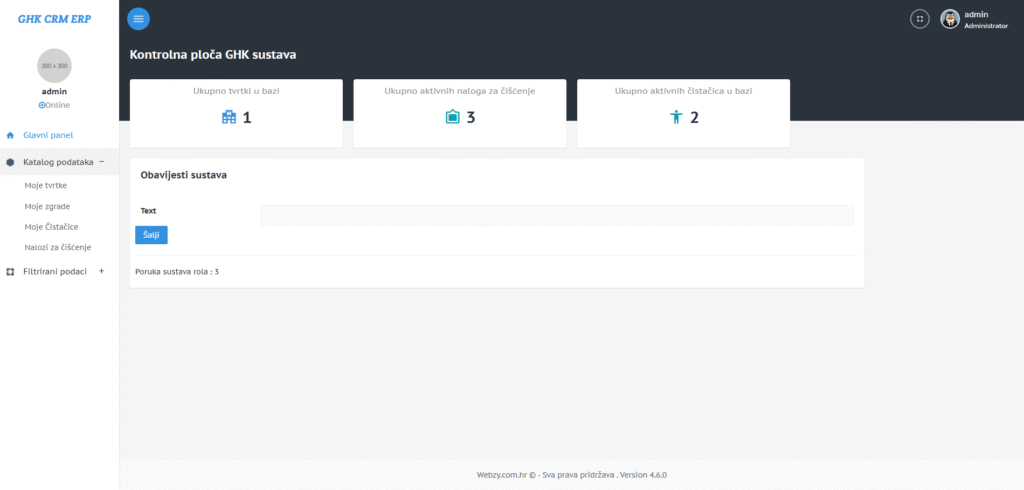Go to Glavni panel
Viewport: 1024px width, 490px height.
click(x=48, y=135)
